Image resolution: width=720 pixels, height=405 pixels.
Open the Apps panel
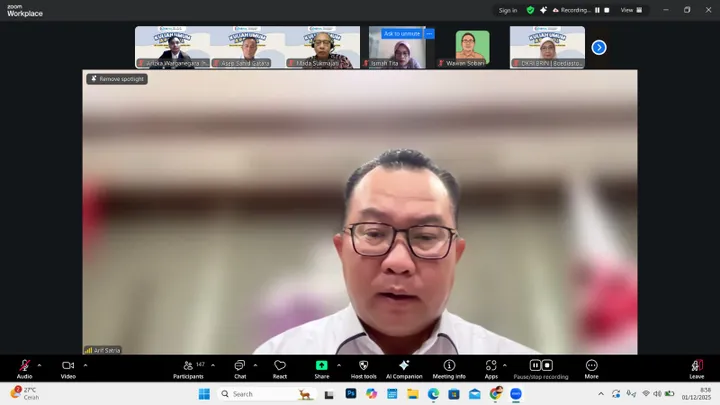point(491,366)
